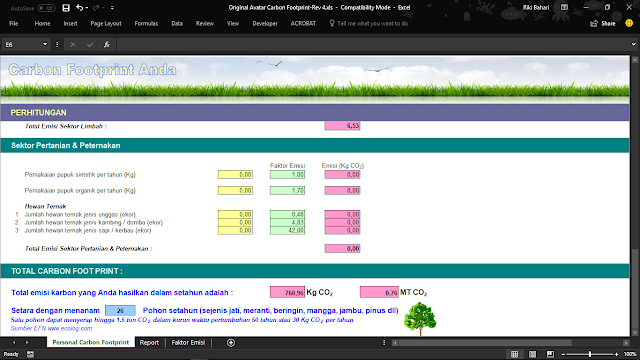Open the Formulas tab
This screenshot has width=640, height=360.
[146, 24]
